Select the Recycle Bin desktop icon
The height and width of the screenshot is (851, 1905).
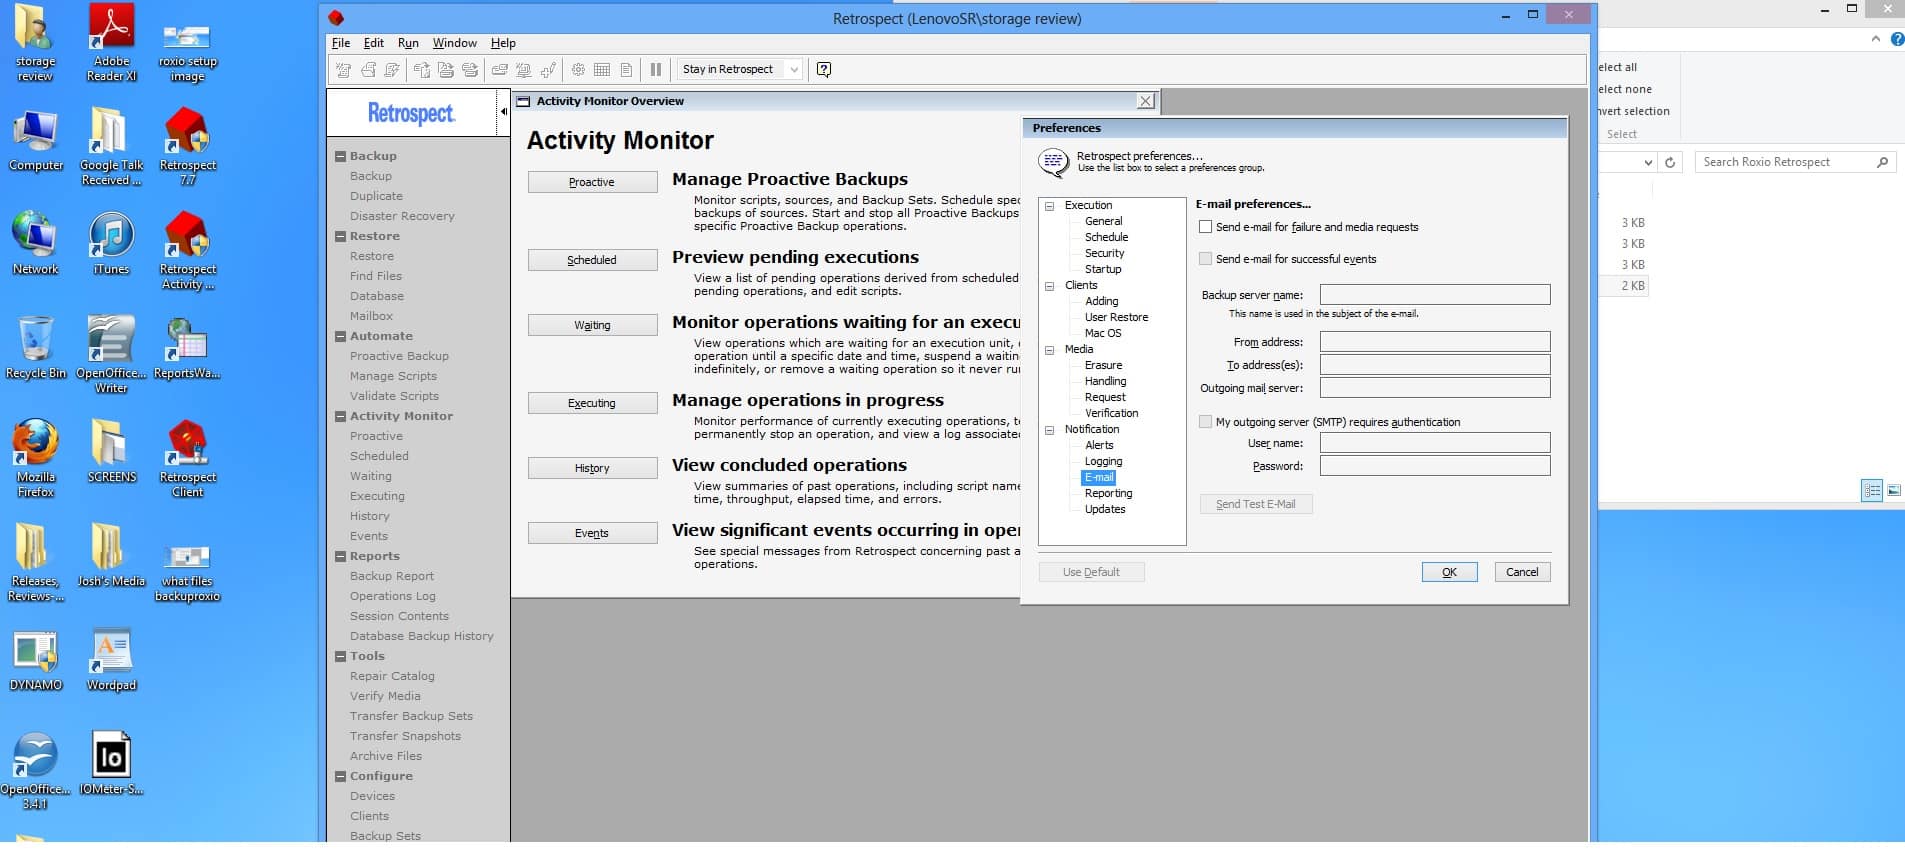coord(36,347)
